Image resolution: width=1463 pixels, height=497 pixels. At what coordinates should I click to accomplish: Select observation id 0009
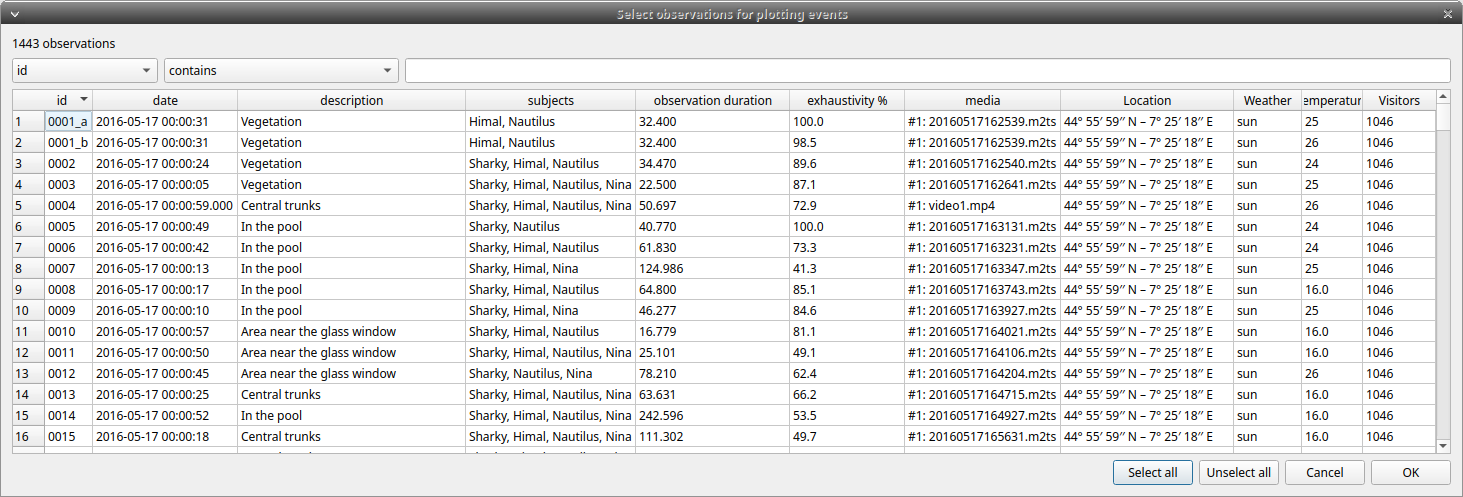68,310
